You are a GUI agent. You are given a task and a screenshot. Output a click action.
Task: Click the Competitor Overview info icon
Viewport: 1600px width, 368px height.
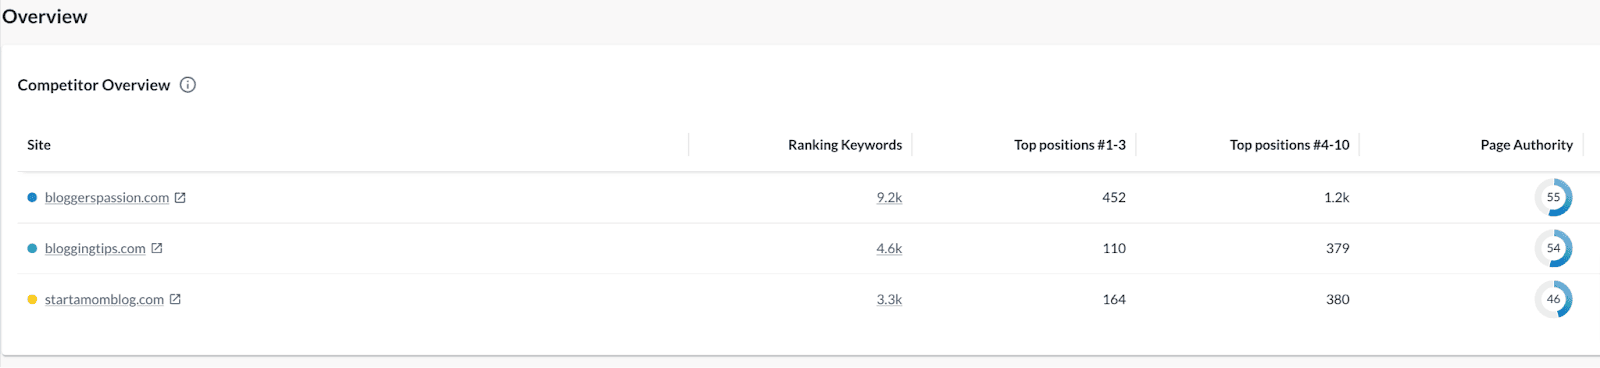coord(188,85)
